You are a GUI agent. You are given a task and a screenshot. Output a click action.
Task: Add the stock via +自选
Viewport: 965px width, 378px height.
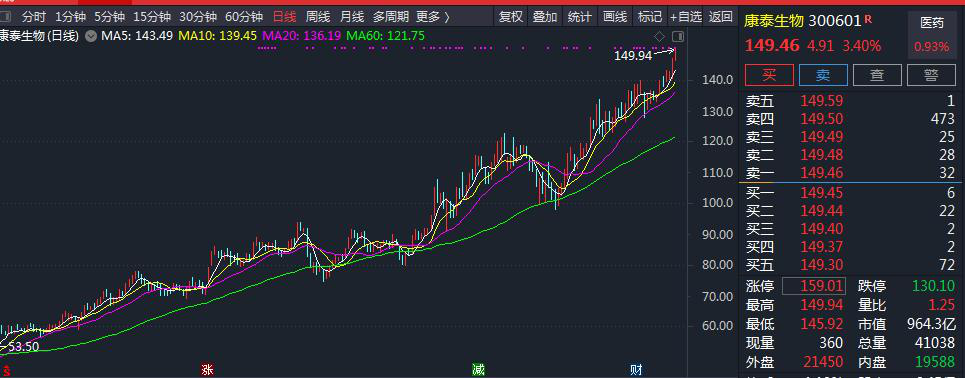pyautogui.click(x=686, y=17)
